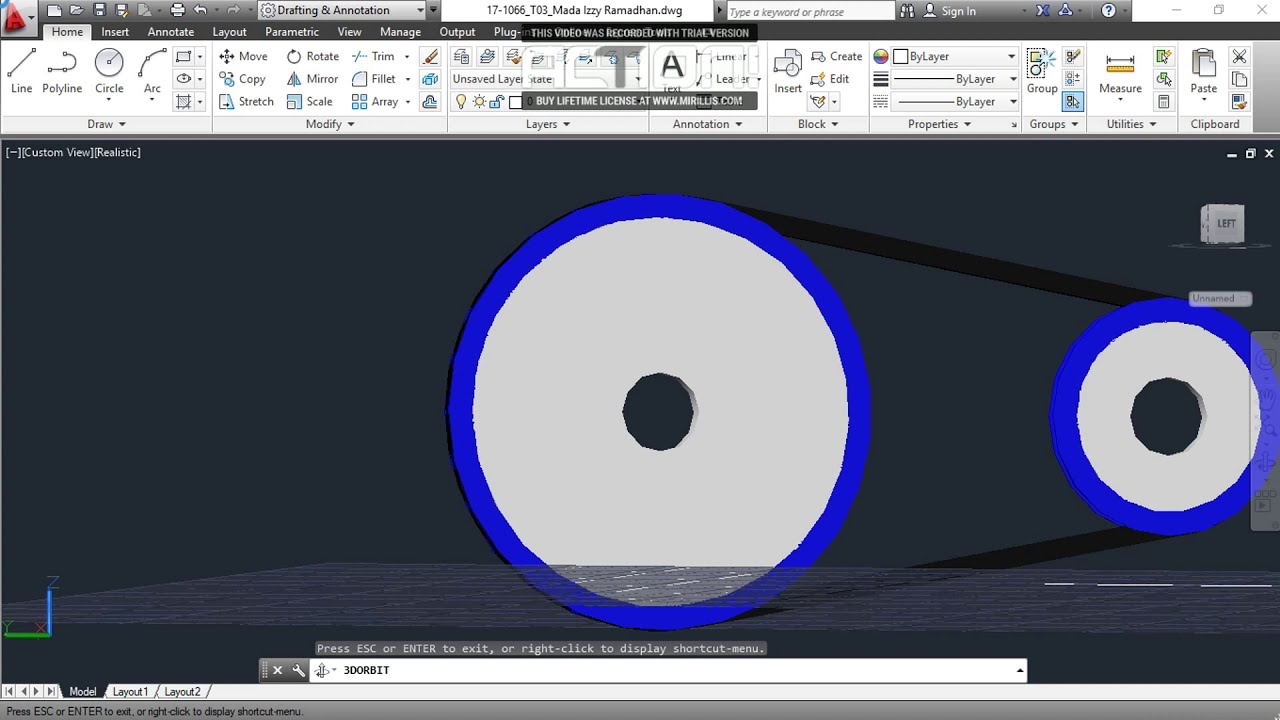The image size is (1280, 720).
Task: Activate the Trim command
Action: pos(373,56)
